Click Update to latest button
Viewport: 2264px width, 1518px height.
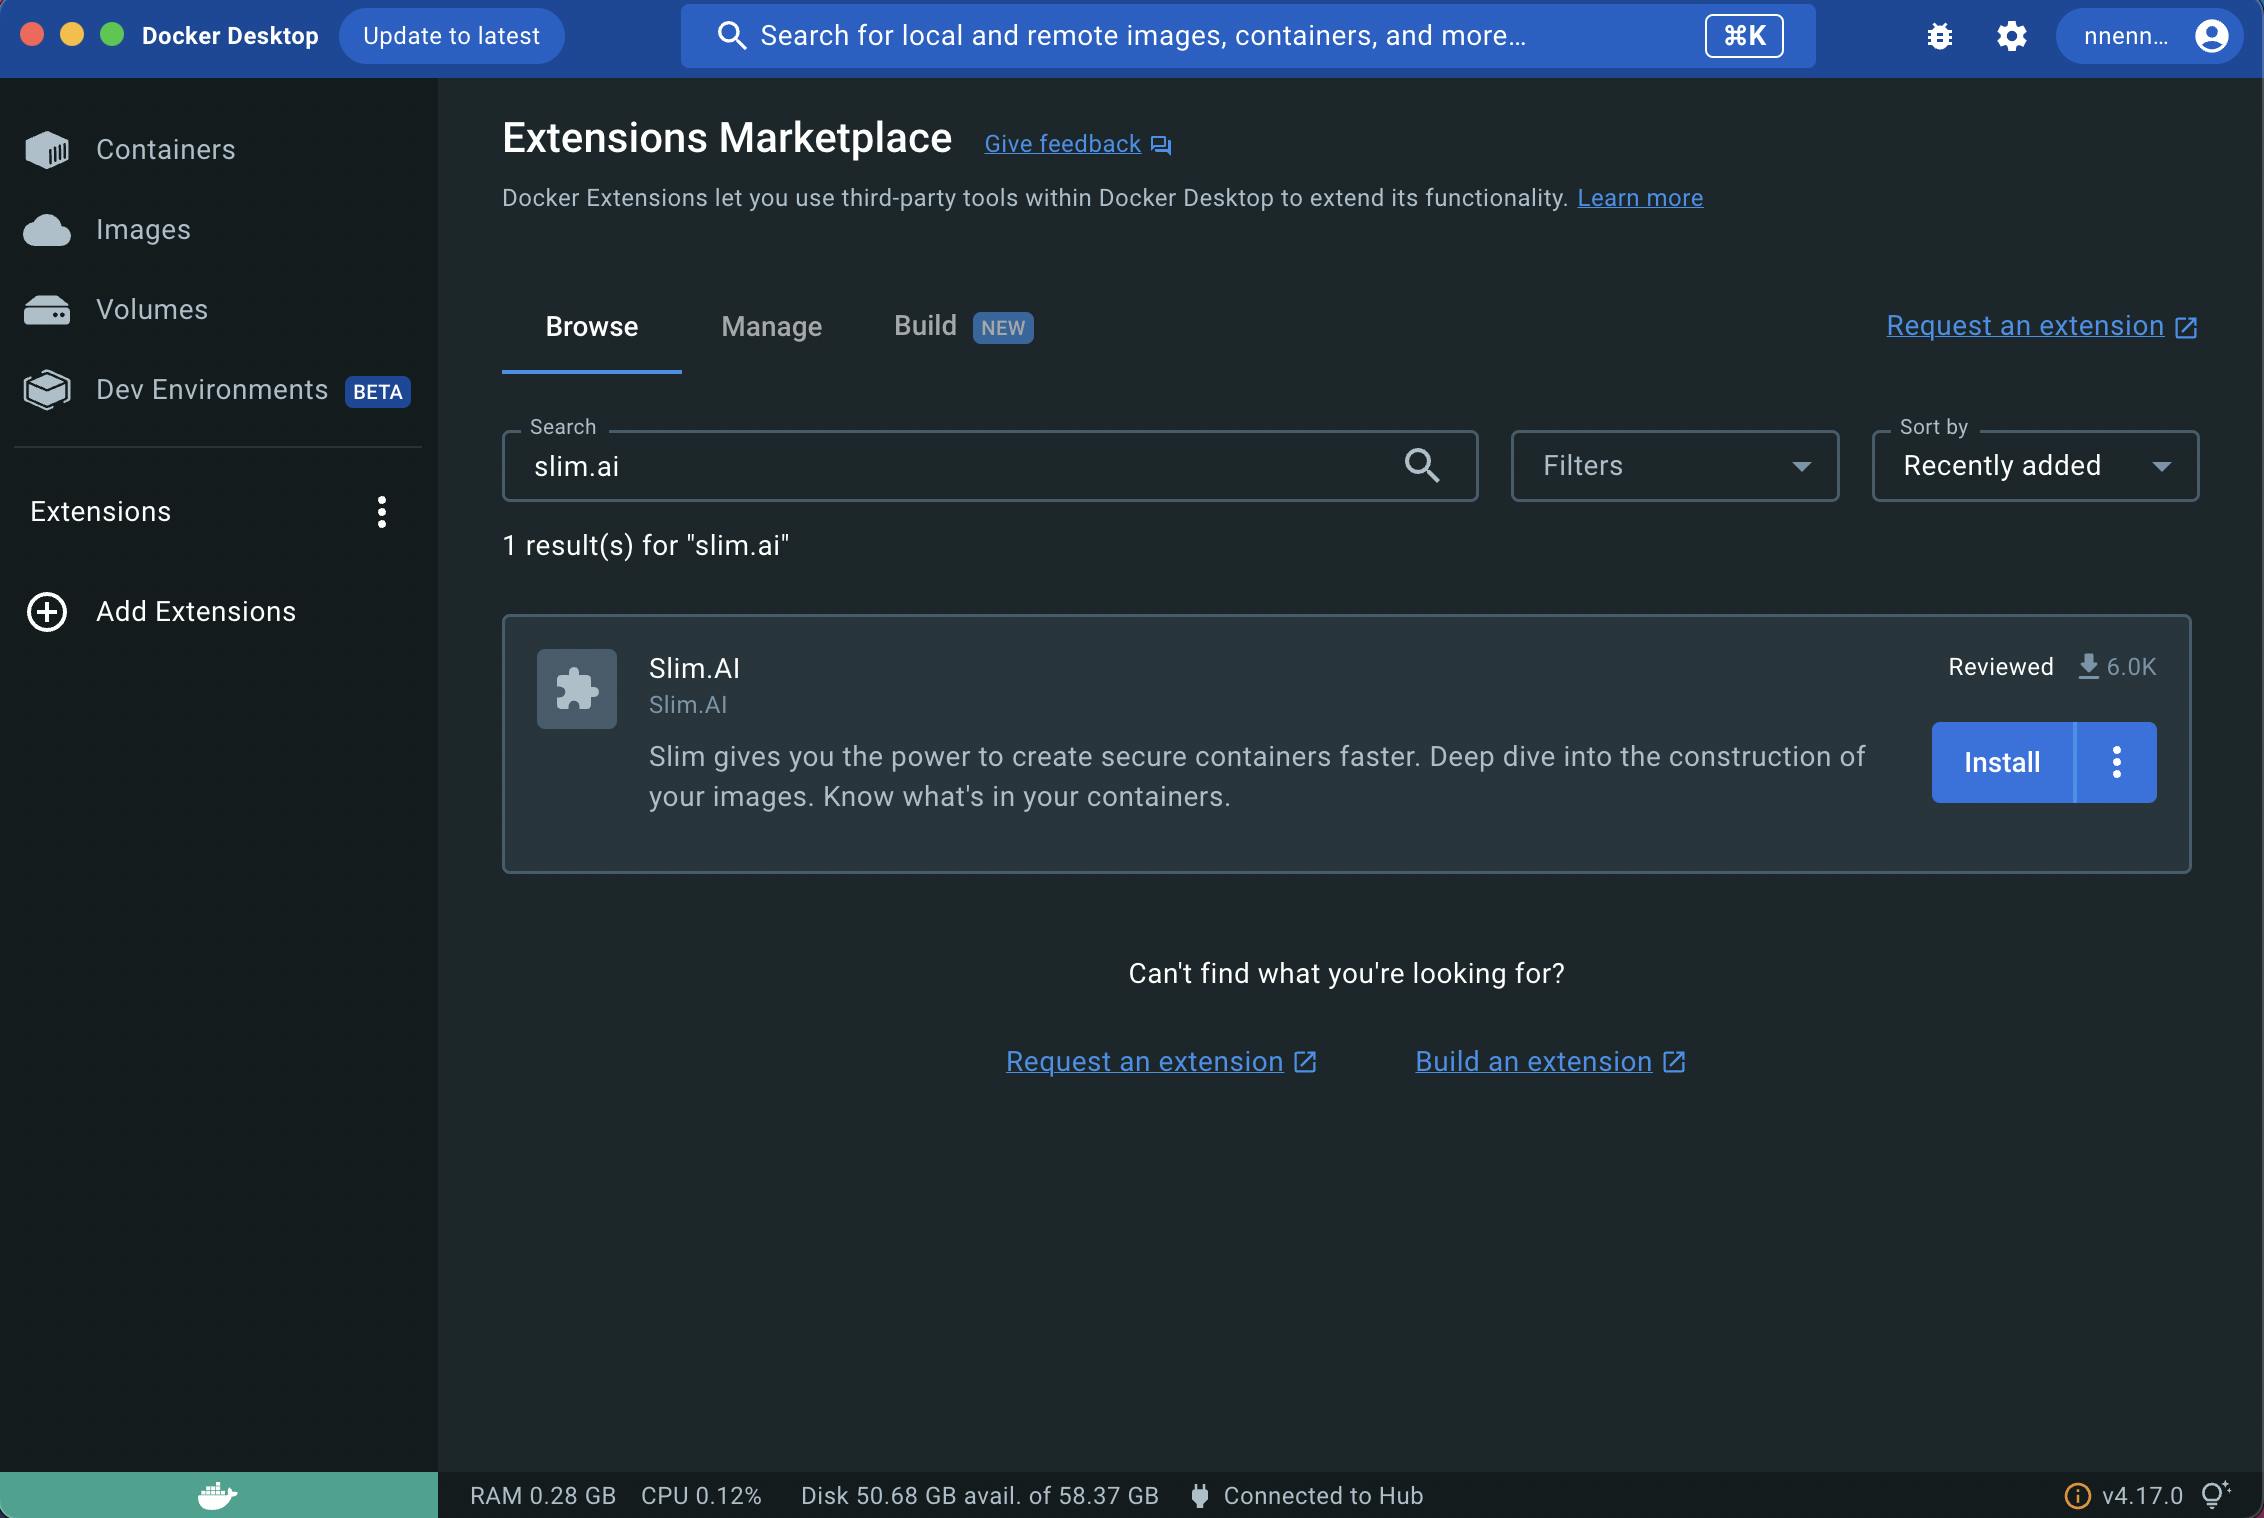(x=451, y=36)
